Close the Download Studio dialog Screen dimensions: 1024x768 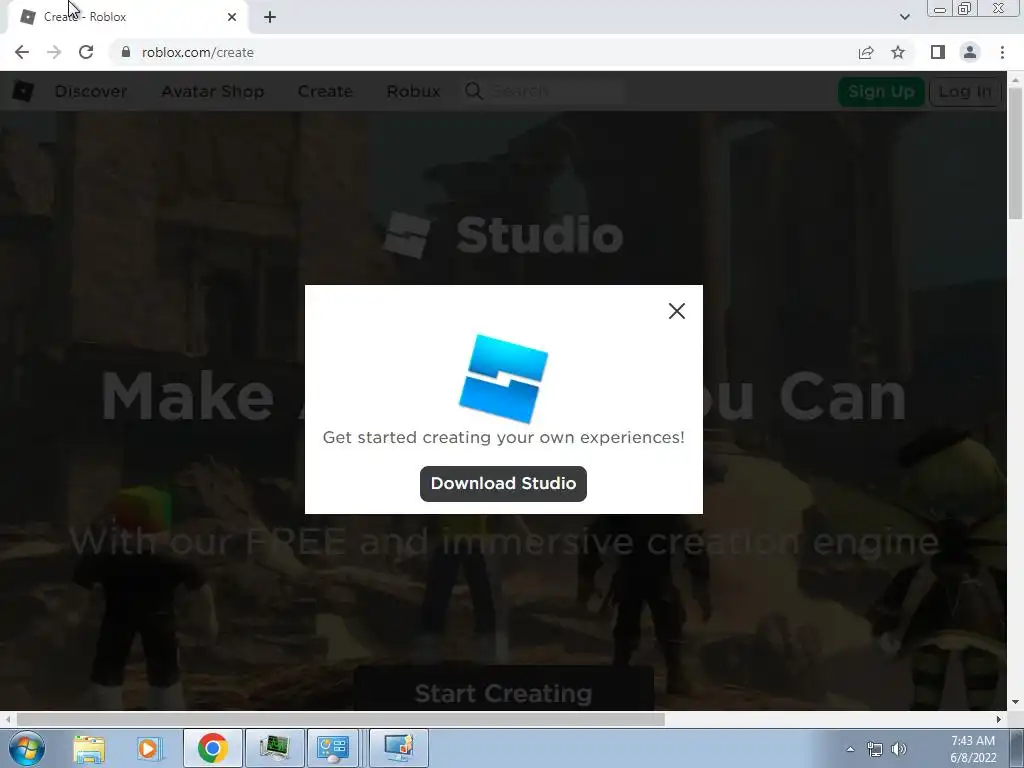click(x=677, y=311)
